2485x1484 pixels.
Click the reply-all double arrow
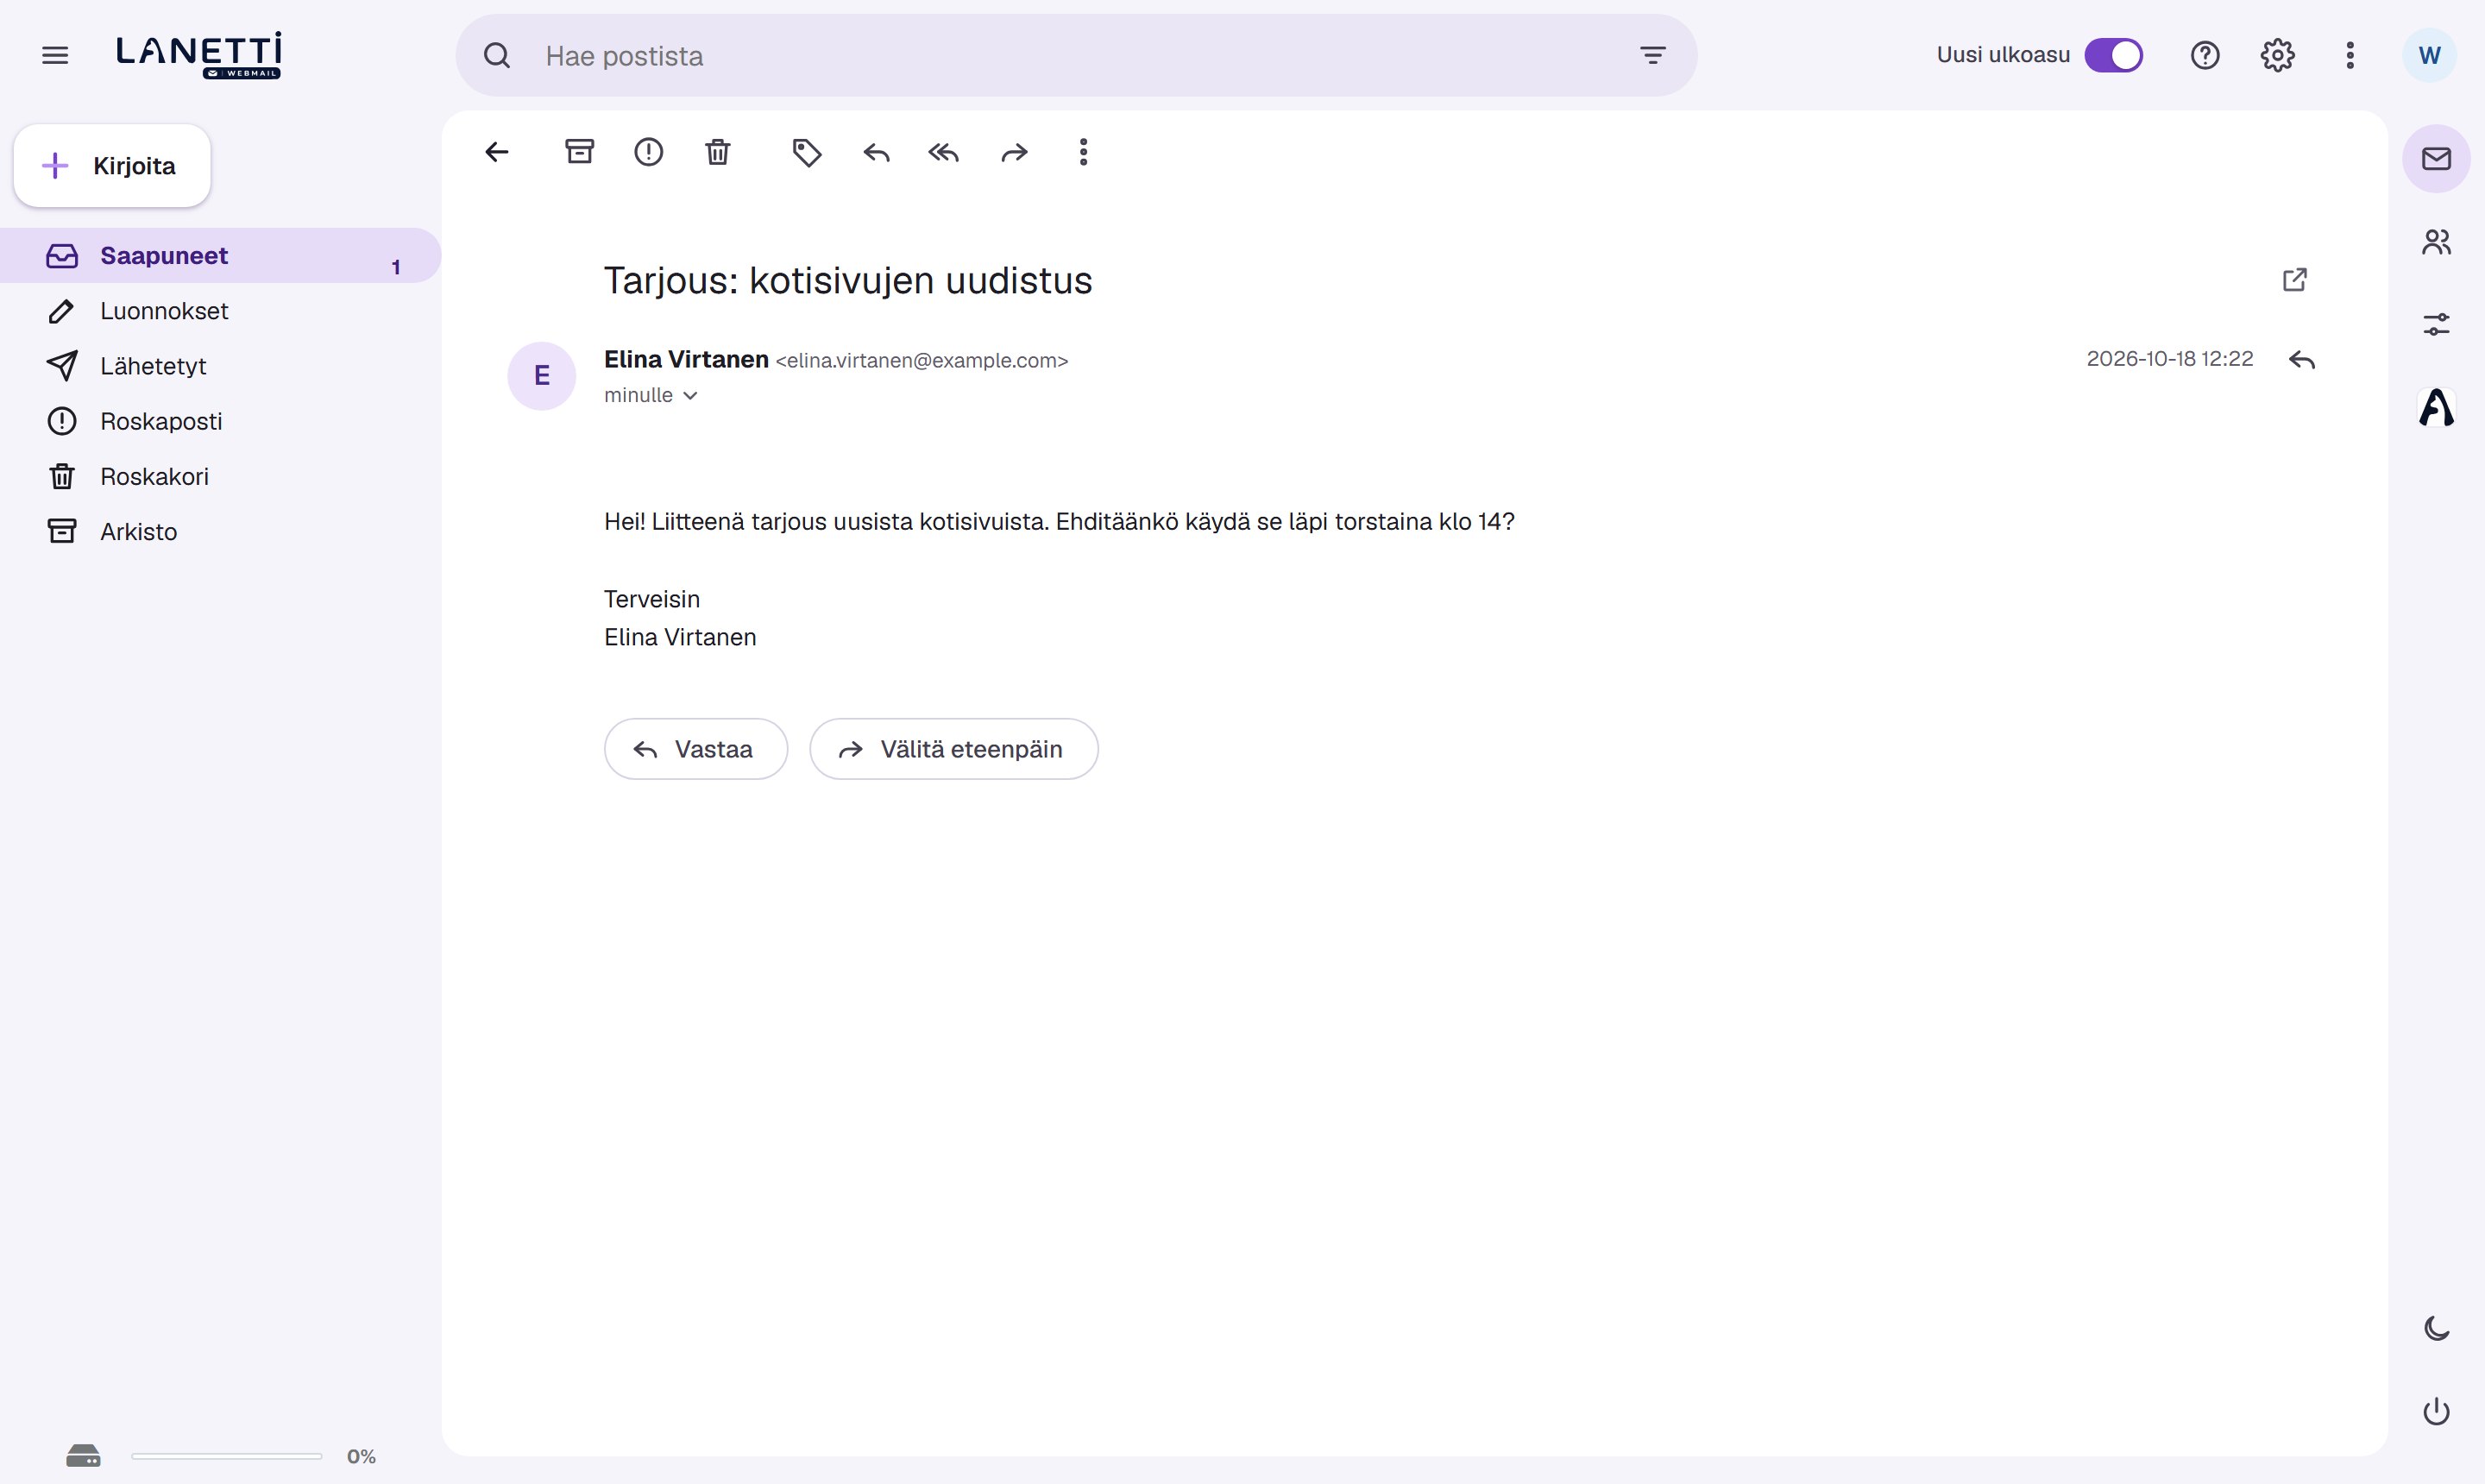click(944, 152)
